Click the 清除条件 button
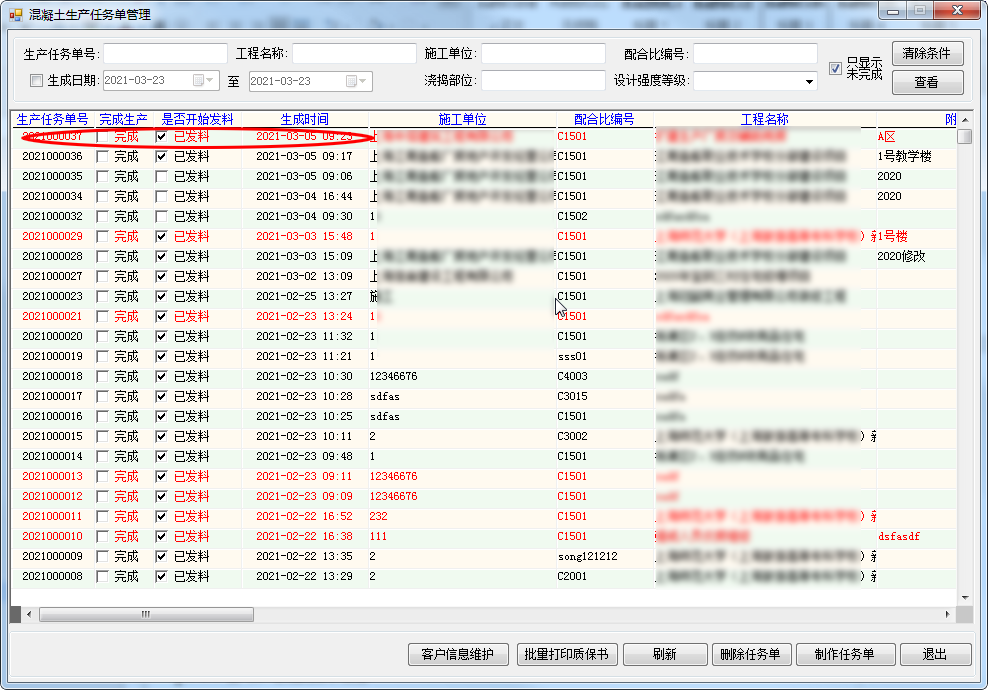The height and width of the screenshot is (690, 988). [927, 53]
